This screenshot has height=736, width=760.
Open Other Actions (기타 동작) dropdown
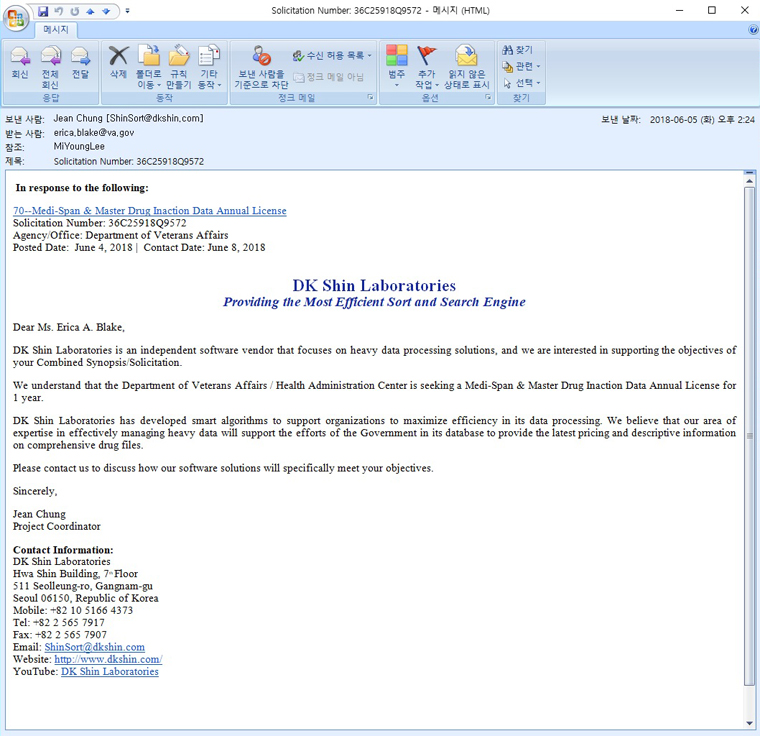[209, 67]
